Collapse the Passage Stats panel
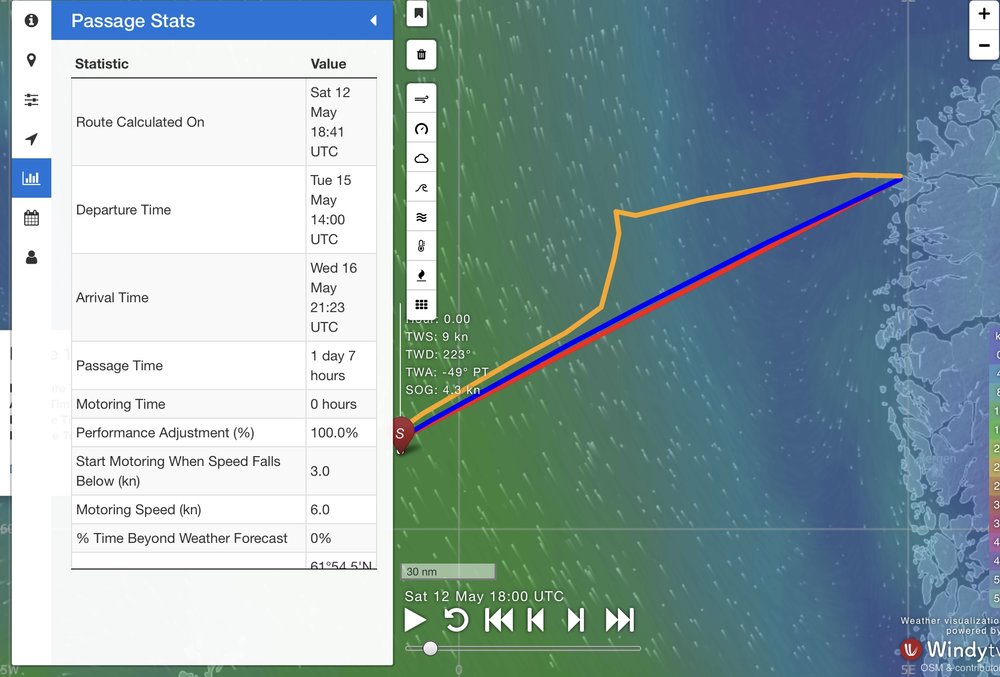 (x=373, y=20)
